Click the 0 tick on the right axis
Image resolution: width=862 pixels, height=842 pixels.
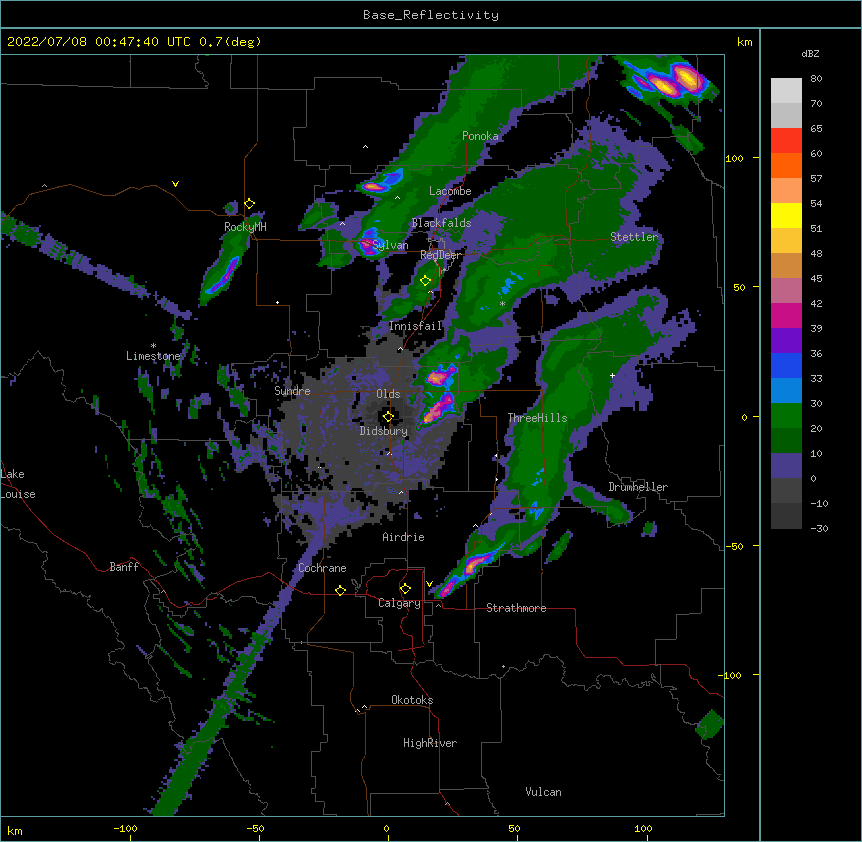point(744,417)
